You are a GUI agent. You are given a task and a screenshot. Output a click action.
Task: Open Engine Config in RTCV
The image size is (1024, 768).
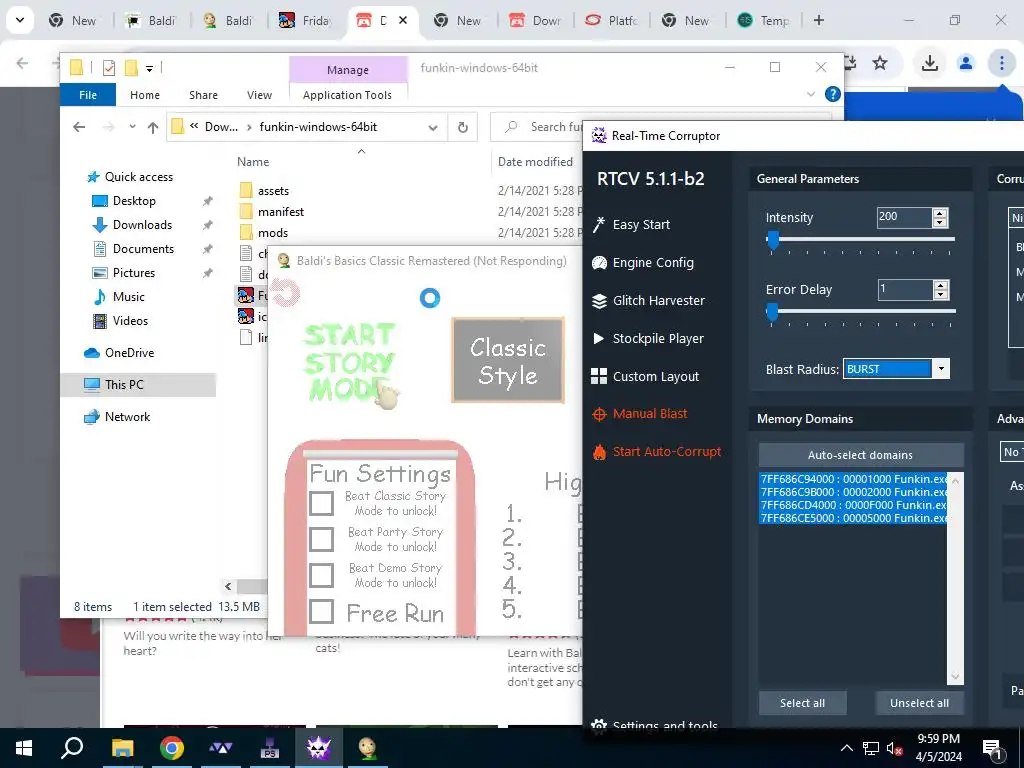click(x=642, y=263)
